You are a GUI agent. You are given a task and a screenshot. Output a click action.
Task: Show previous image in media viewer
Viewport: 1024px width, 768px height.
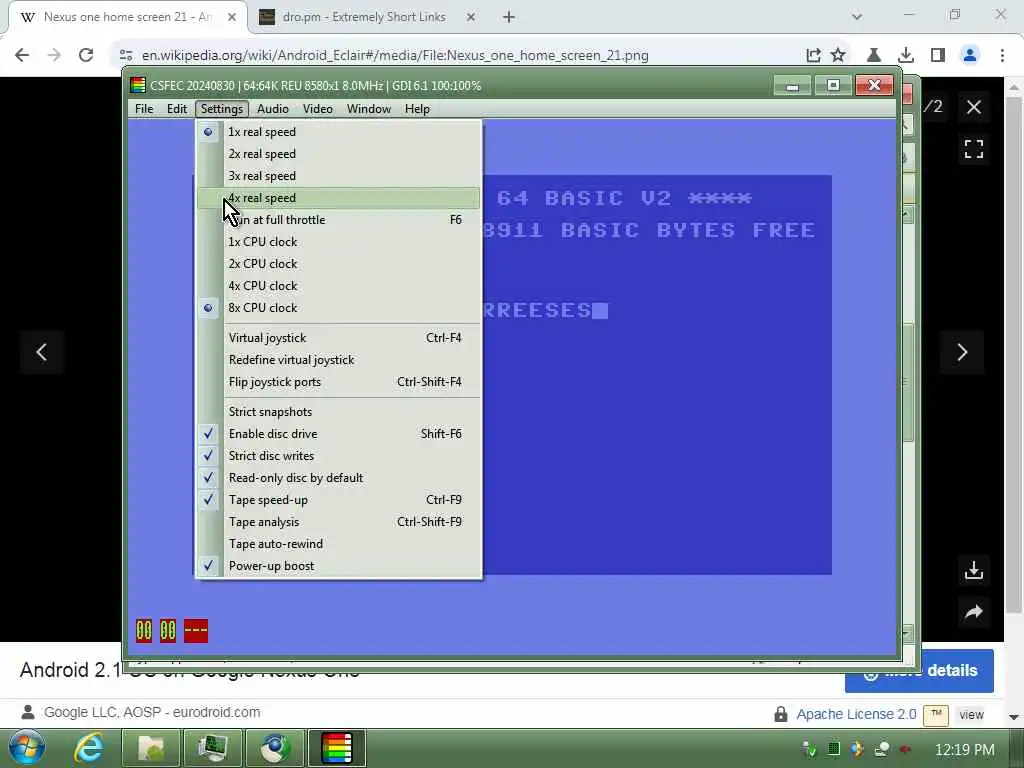pos(41,353)
